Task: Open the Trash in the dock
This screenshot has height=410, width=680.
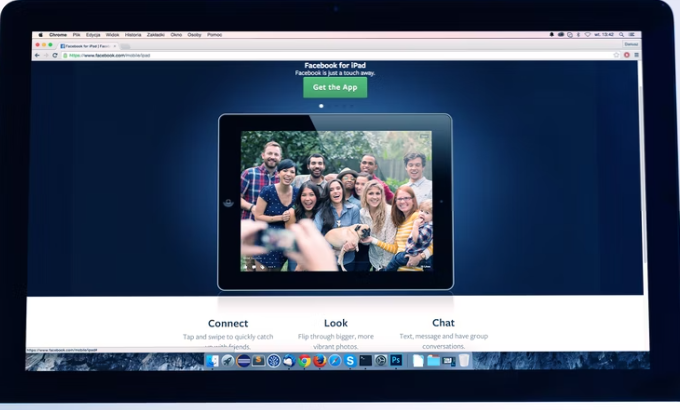Action: [464, 361]
